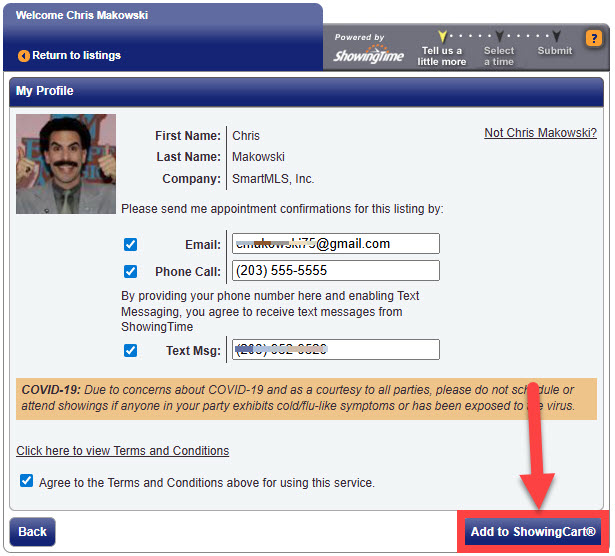Click the Add to ShowingCart button

tap(532, 531)
